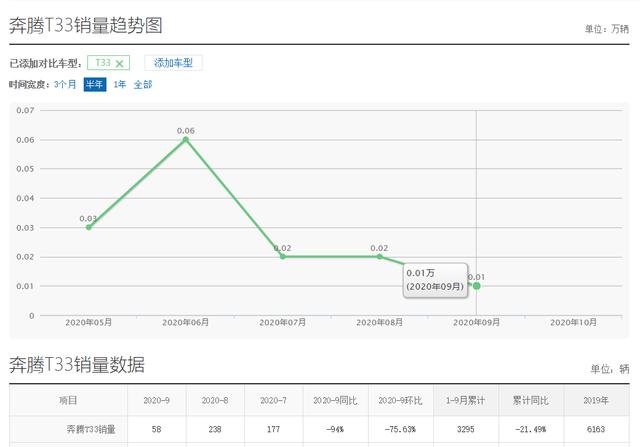Image resolution: width=640 pixels, height=447 pixels.
Task: Click the 单位：万辆 label
Action: tap(607, 29)
